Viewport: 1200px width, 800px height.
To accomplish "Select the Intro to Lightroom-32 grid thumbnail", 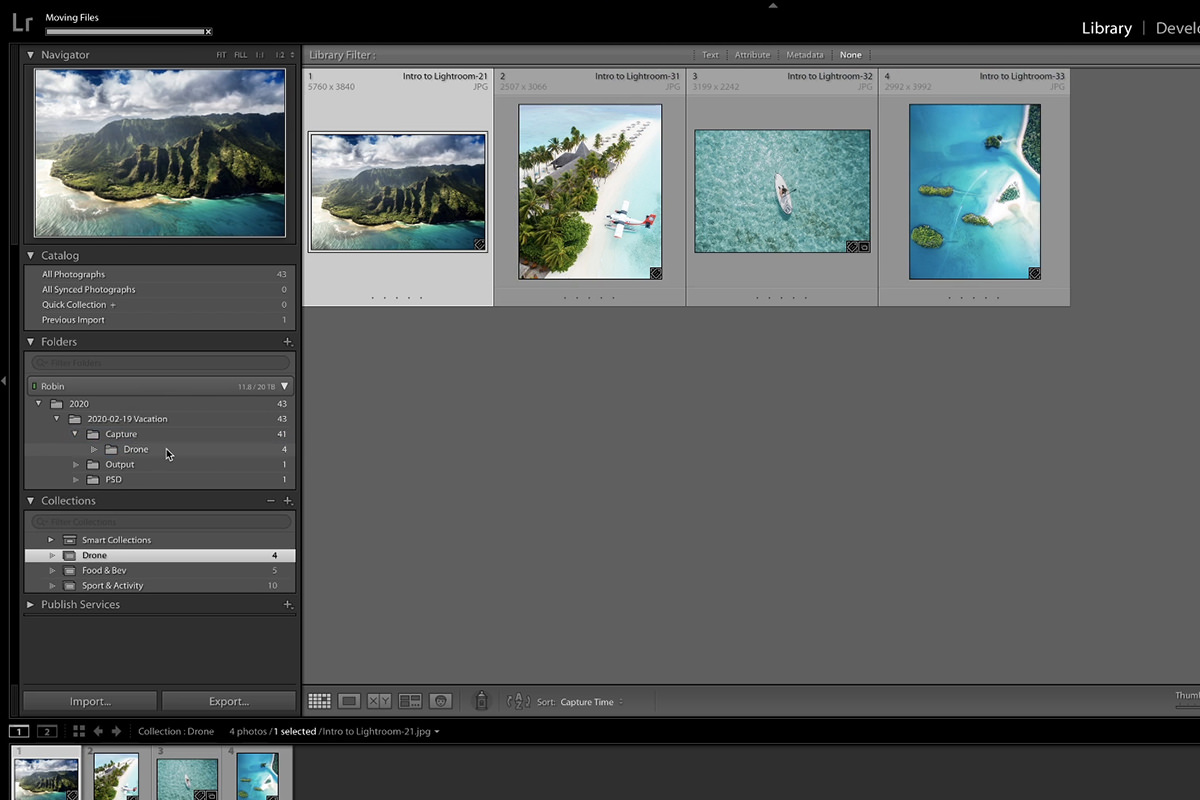I will (782, 191).
